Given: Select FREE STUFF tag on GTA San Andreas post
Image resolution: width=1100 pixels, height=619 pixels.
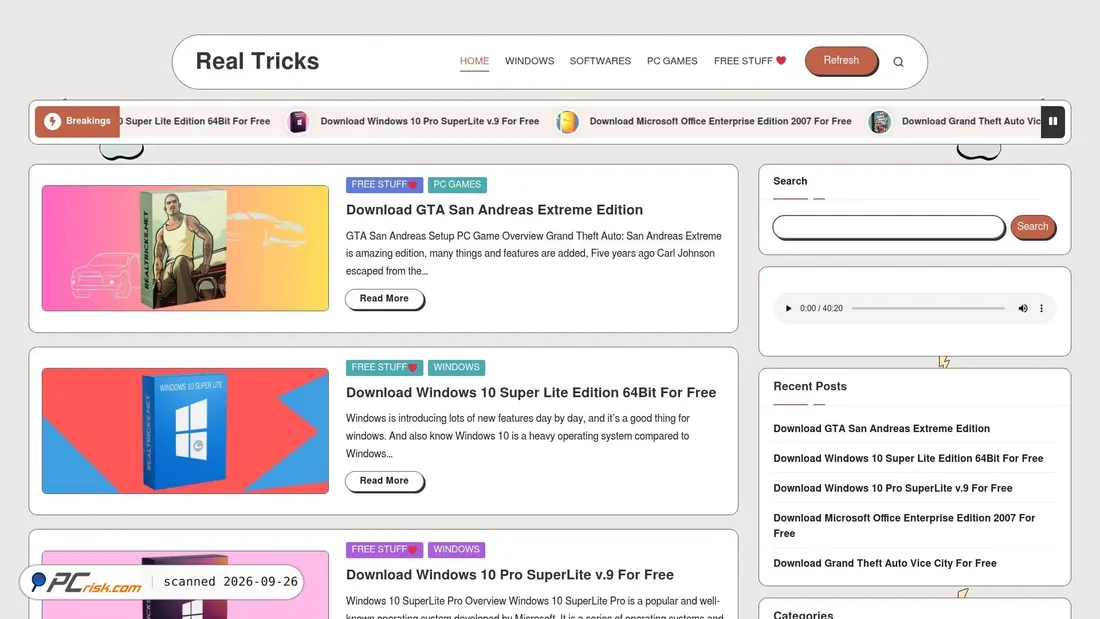Looking at the screenshot, I should 384,185.
